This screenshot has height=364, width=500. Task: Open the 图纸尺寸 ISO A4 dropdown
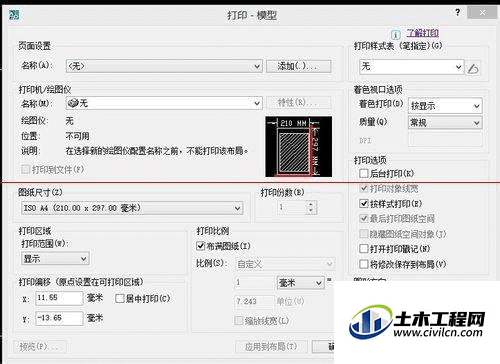[132, 208]
